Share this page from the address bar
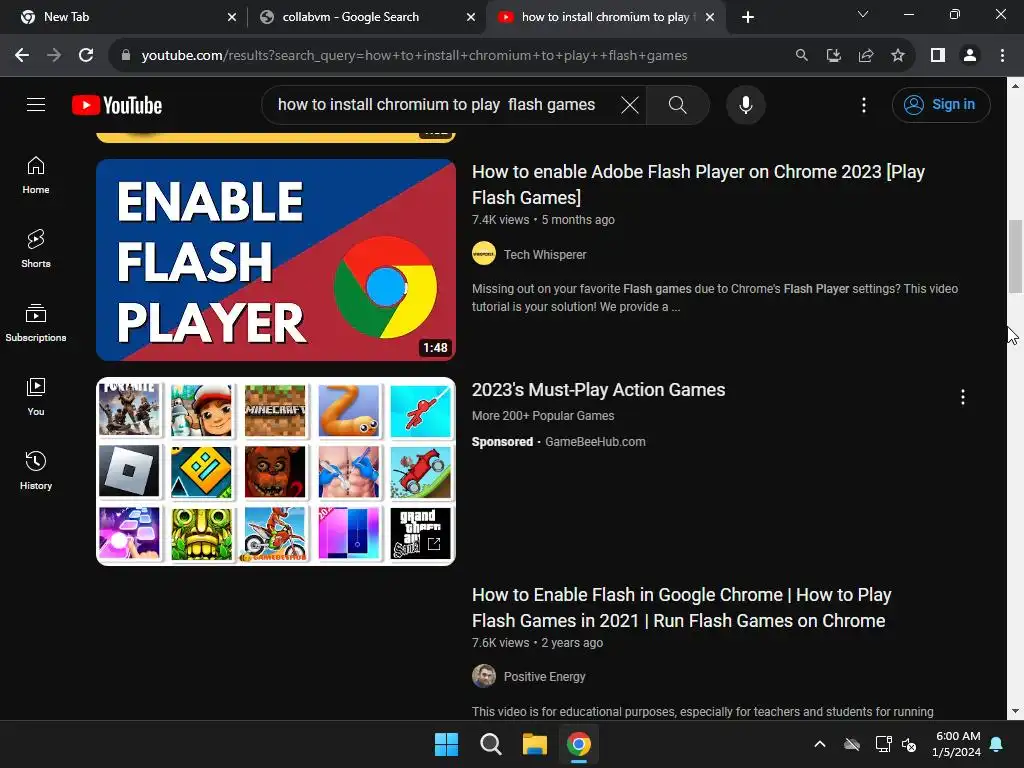 865,56
